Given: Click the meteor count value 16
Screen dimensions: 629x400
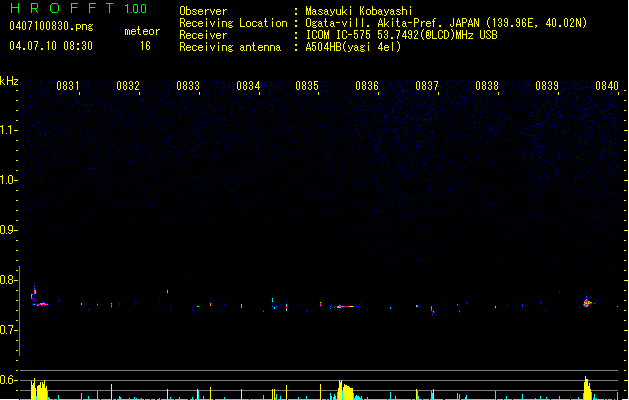Looking at the screenshot, I should pyautogui.click(x=145, y=46).
